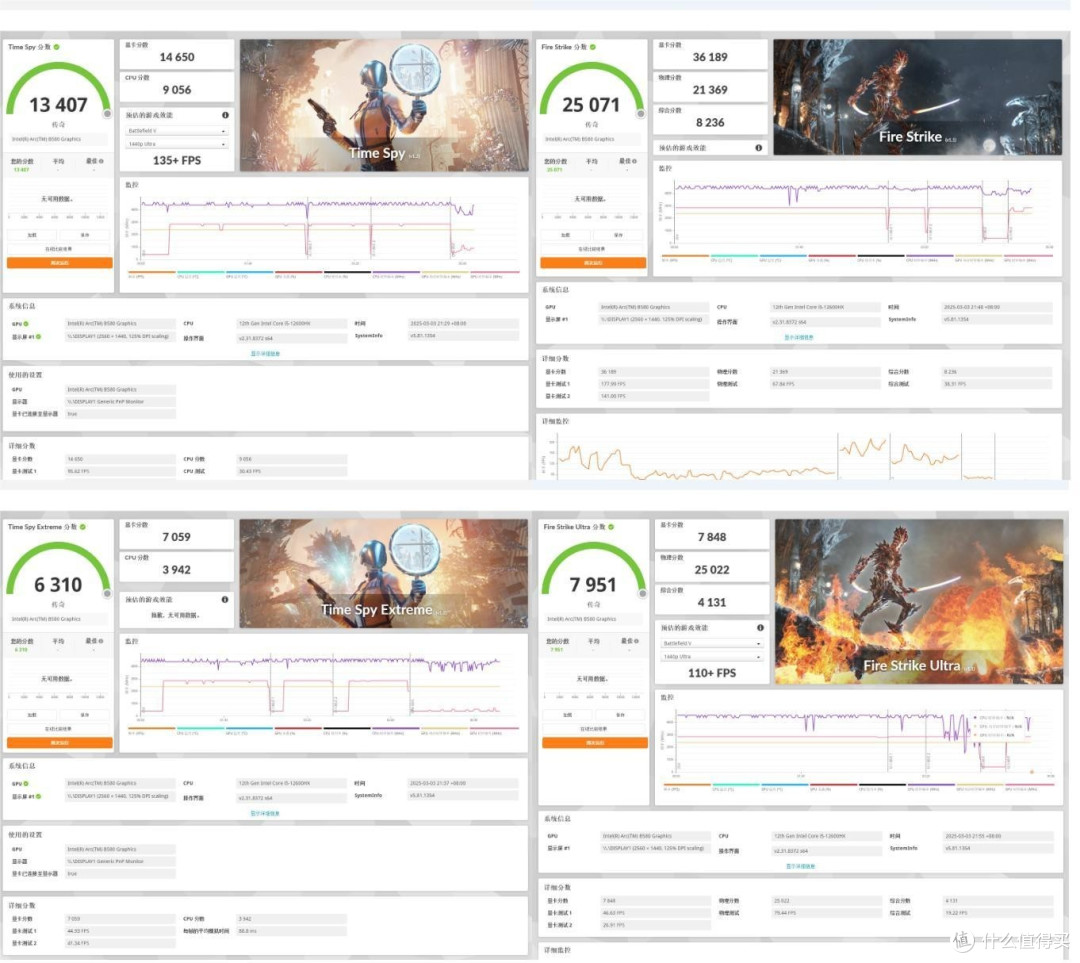This screenshot has width=1080, height=963.
Task: Click the Time Spy CPU score value 9 056
Action: tap(177, 90)
